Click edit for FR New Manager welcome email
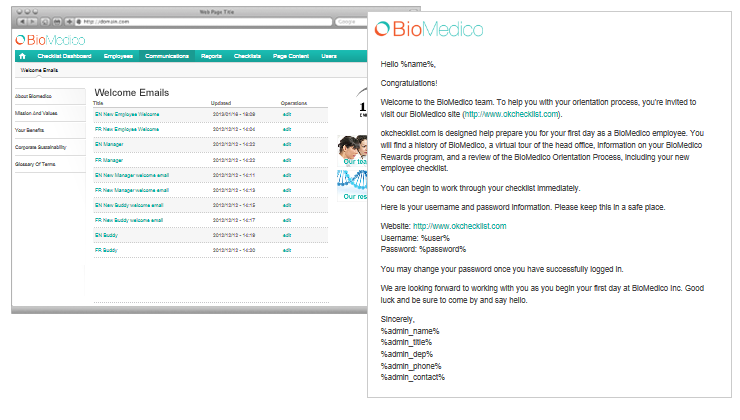Screen dimensions: 740x420 tap(287, 191)
